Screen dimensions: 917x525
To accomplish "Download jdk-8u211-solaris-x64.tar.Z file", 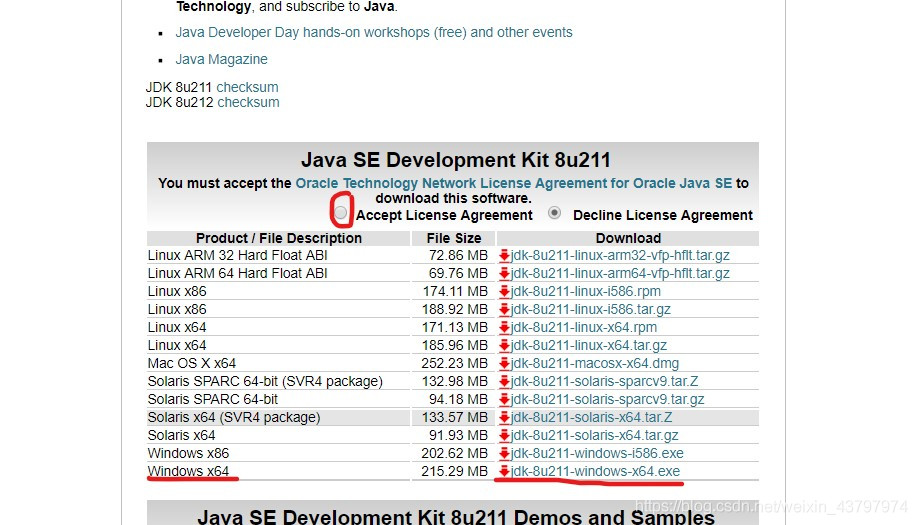I will tap(591, 417).
